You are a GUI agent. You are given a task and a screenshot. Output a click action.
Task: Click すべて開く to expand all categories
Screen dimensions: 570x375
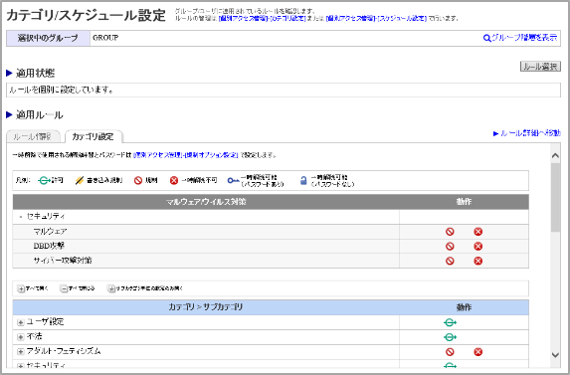[33, 289]
